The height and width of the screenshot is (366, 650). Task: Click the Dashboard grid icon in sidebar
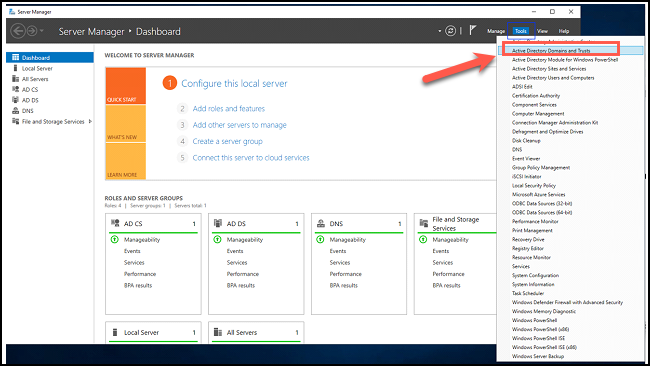16,57
